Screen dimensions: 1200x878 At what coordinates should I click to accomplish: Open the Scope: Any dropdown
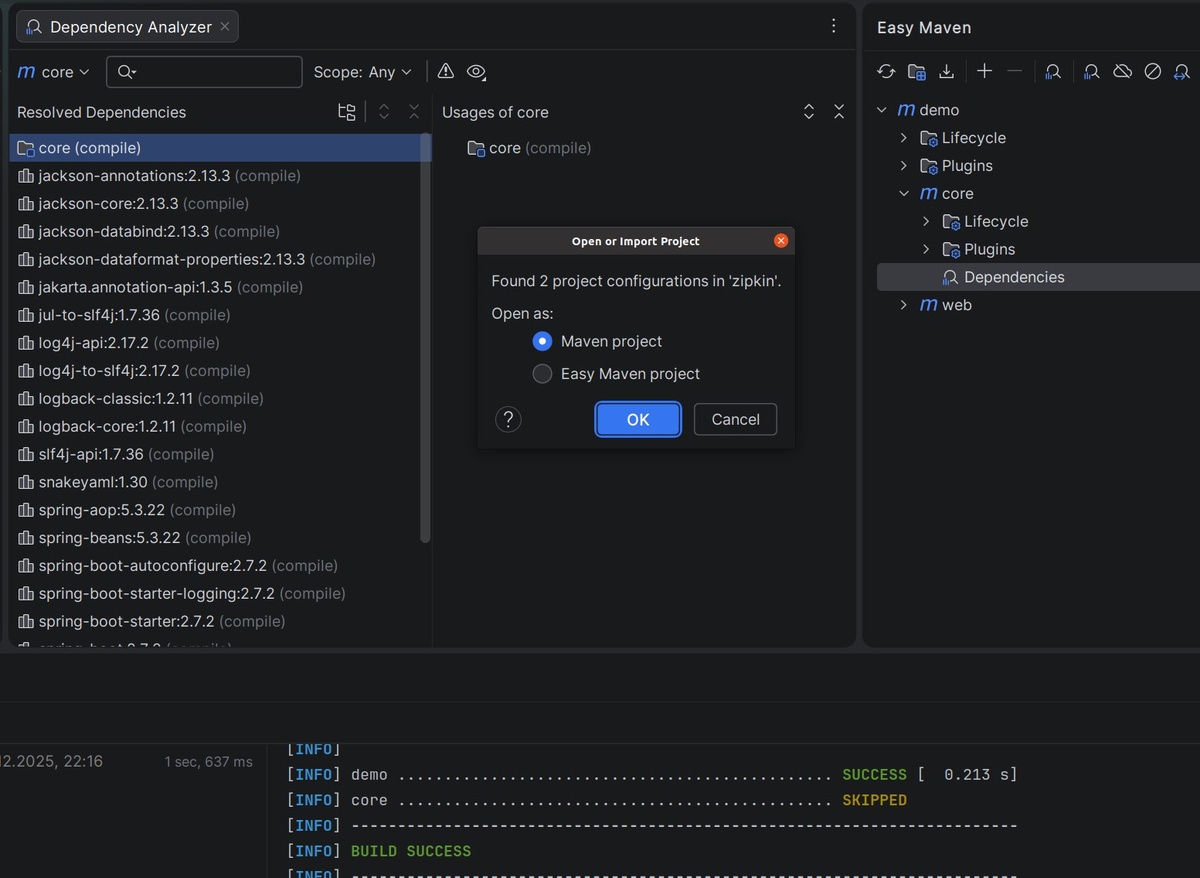tap(362, 72)
